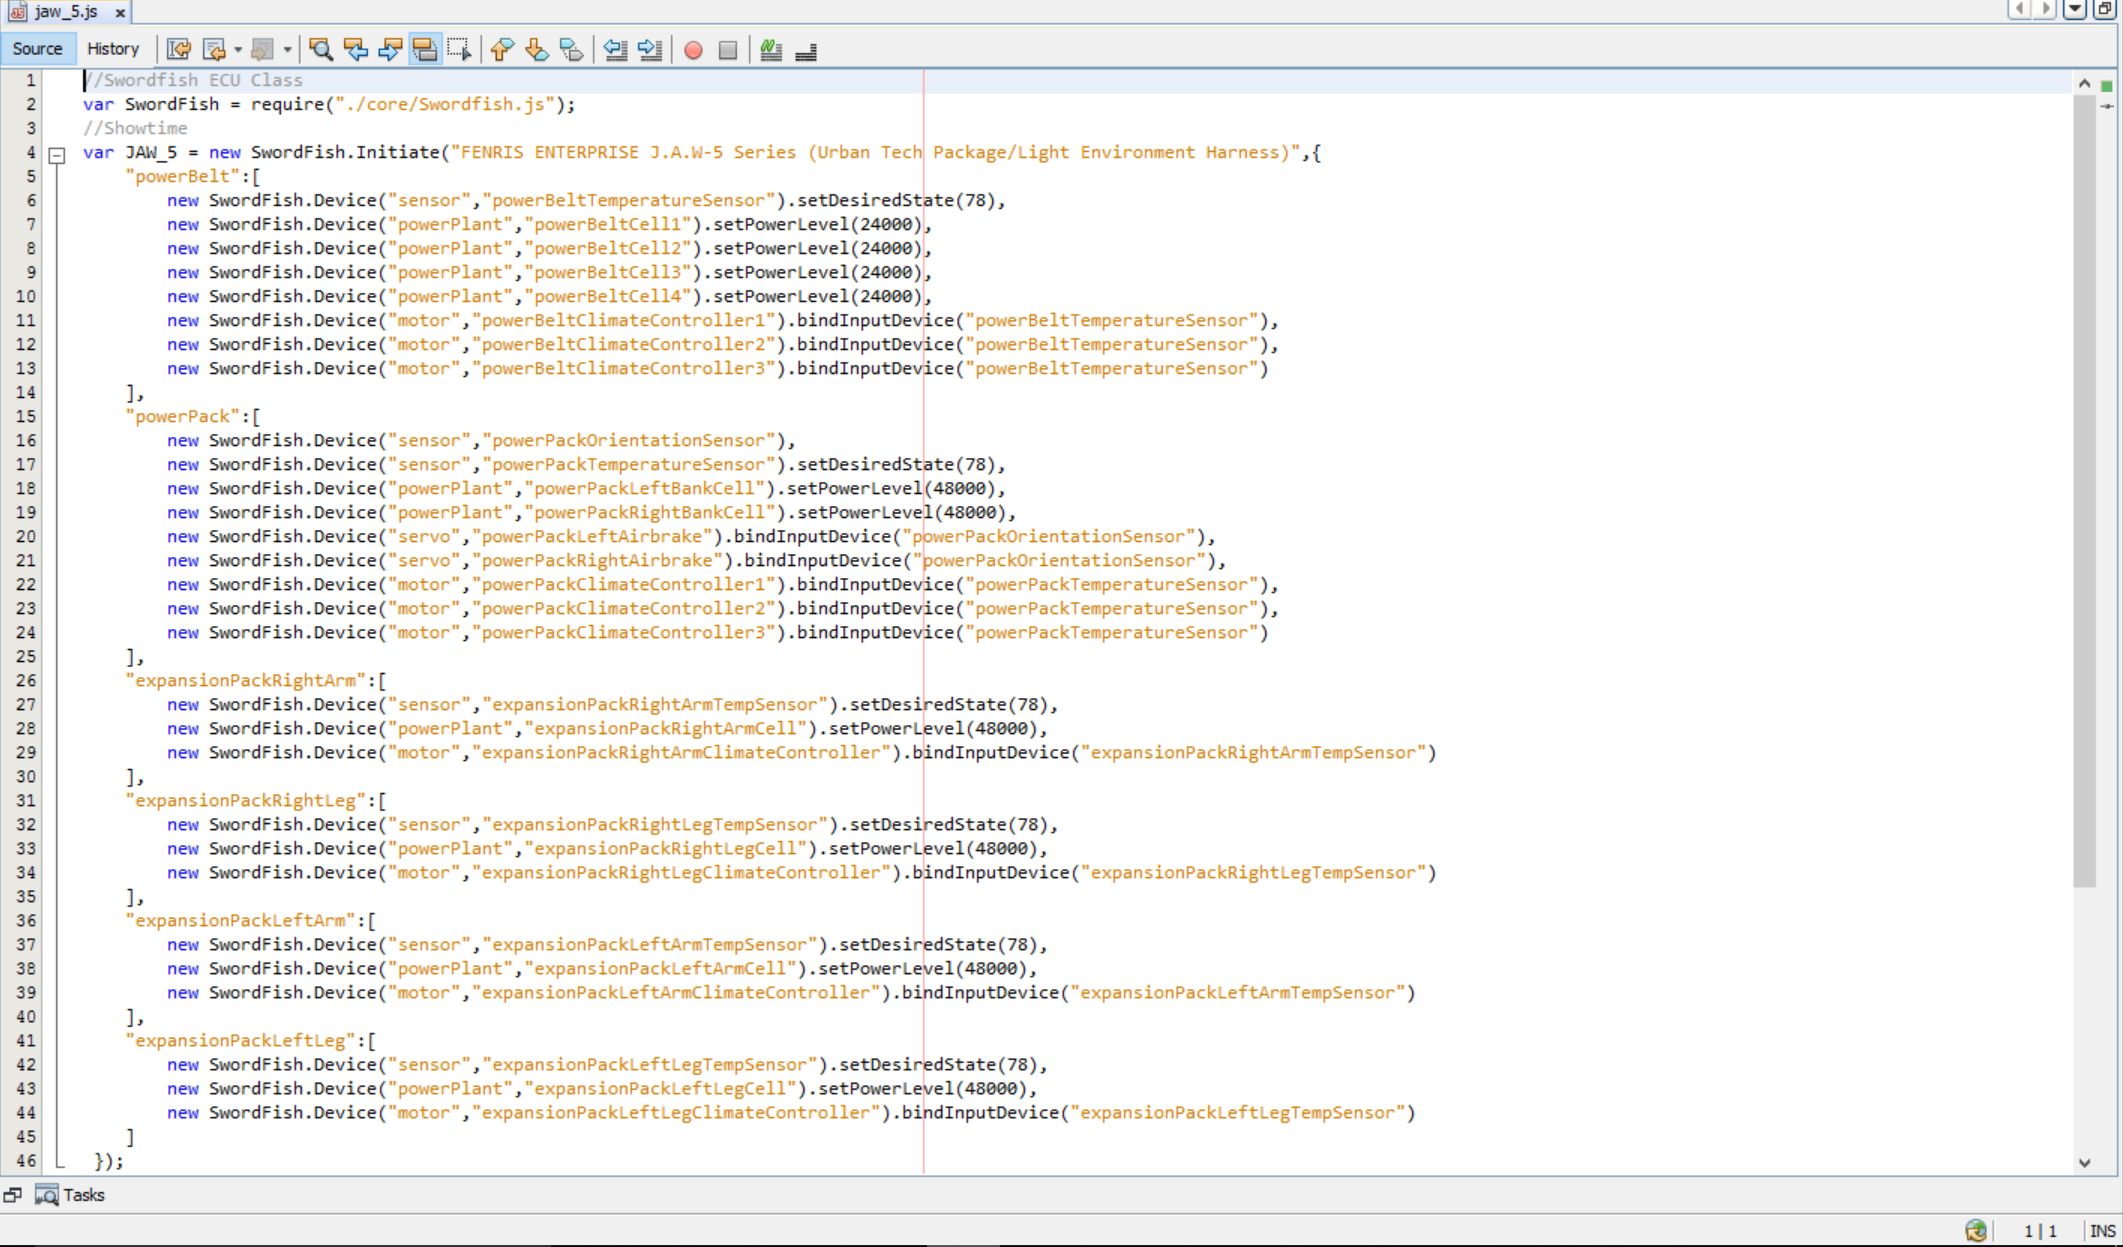
Task: Switch to the Source view
Action: (x=38, y=49)
